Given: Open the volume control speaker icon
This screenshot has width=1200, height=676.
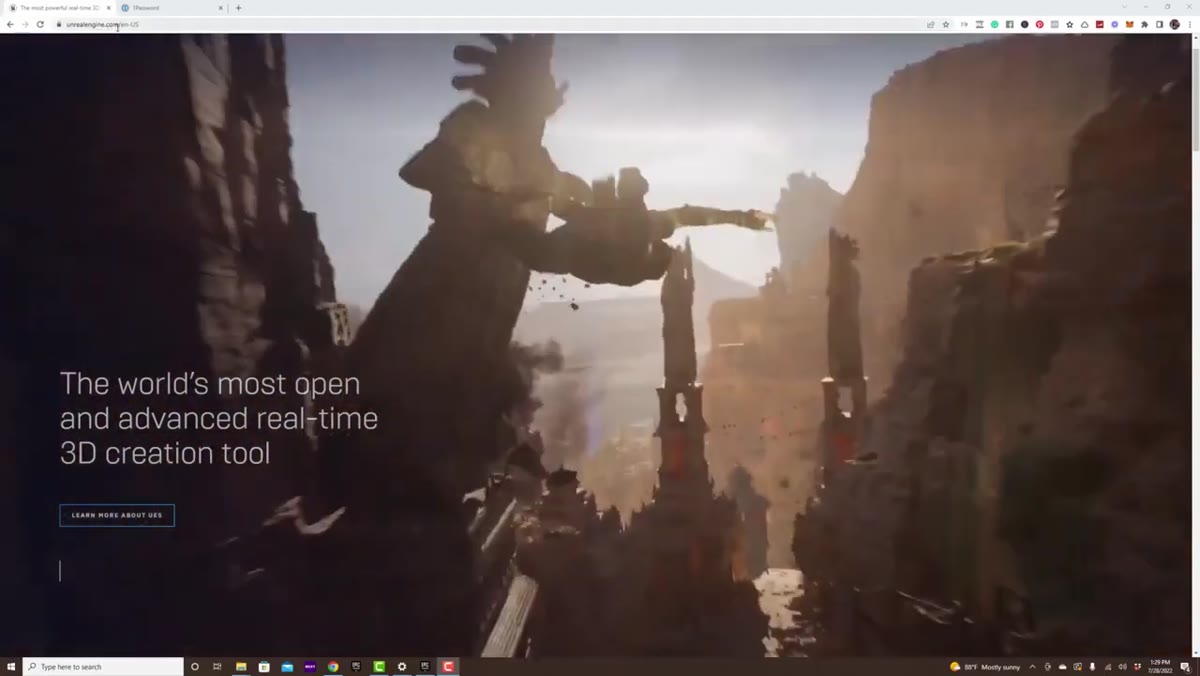Looking at the screenshot, I should click(1122, 667).
